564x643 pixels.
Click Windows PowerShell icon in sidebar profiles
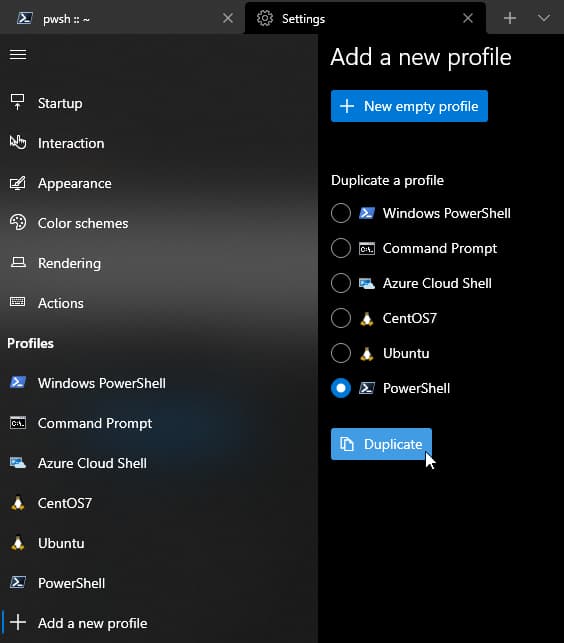[x=18, y=383]
